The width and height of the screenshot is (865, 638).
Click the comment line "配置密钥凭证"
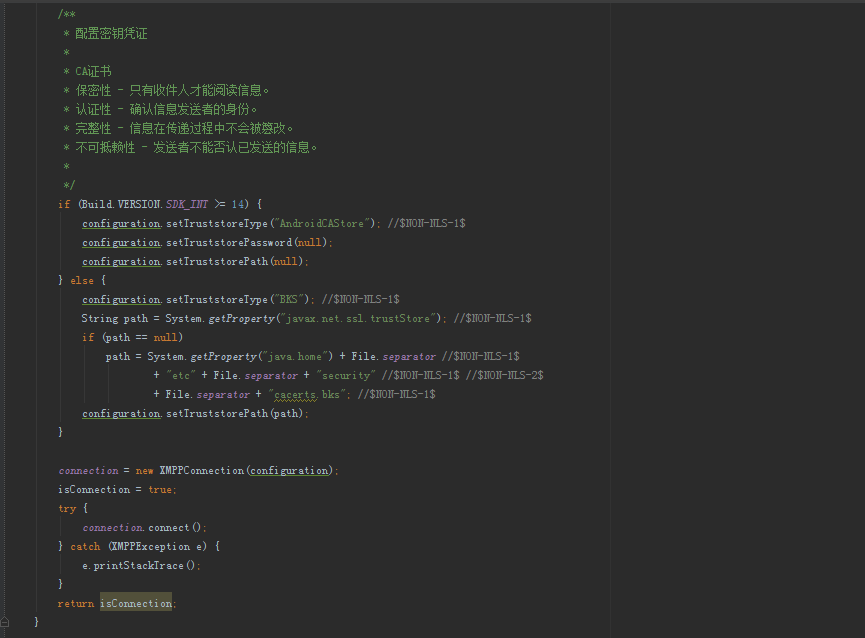(111, 34)
